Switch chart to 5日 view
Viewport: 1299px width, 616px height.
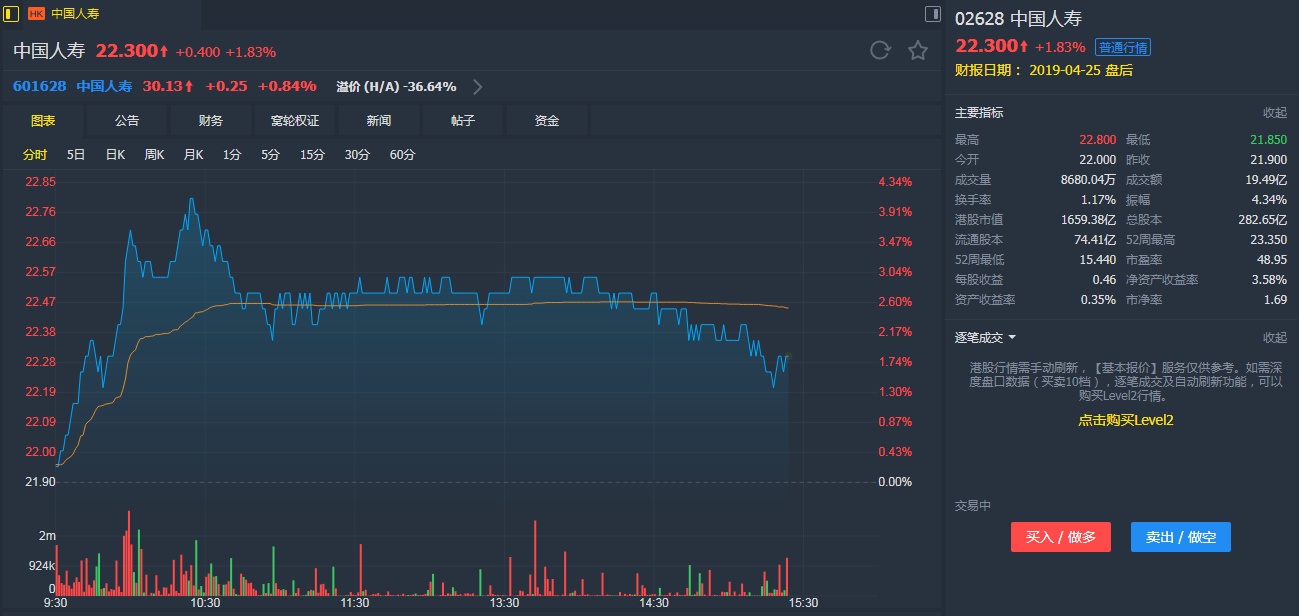[x=76, y=155]
